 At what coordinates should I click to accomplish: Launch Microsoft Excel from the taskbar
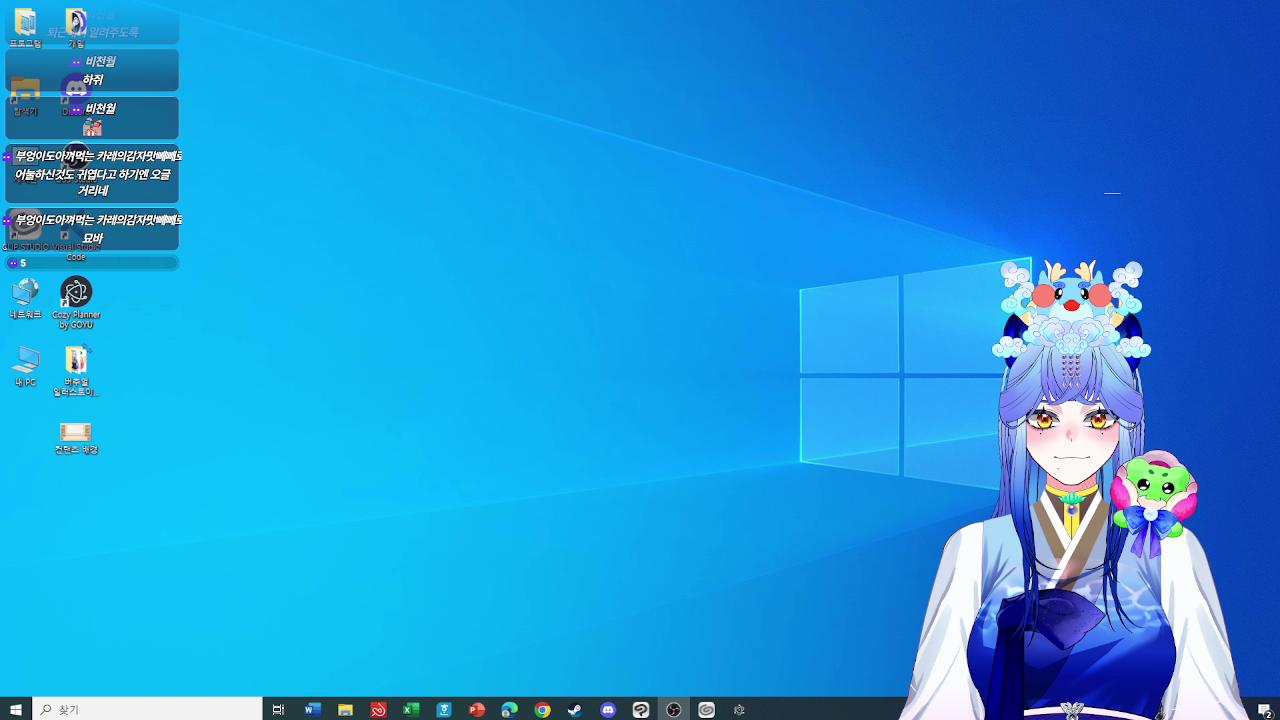pyautogui.click(x=411, y=709)
